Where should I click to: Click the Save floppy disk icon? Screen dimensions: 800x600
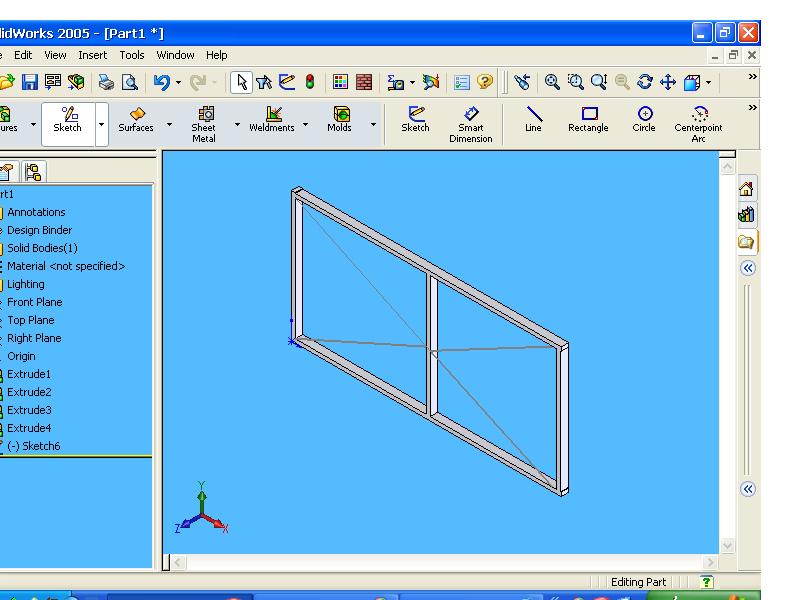click(30, 83)
